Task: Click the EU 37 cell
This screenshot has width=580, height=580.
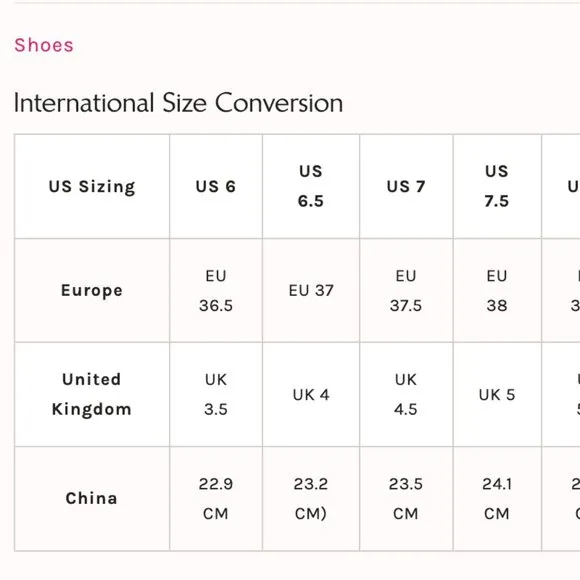Action: [x=311, y=290]
